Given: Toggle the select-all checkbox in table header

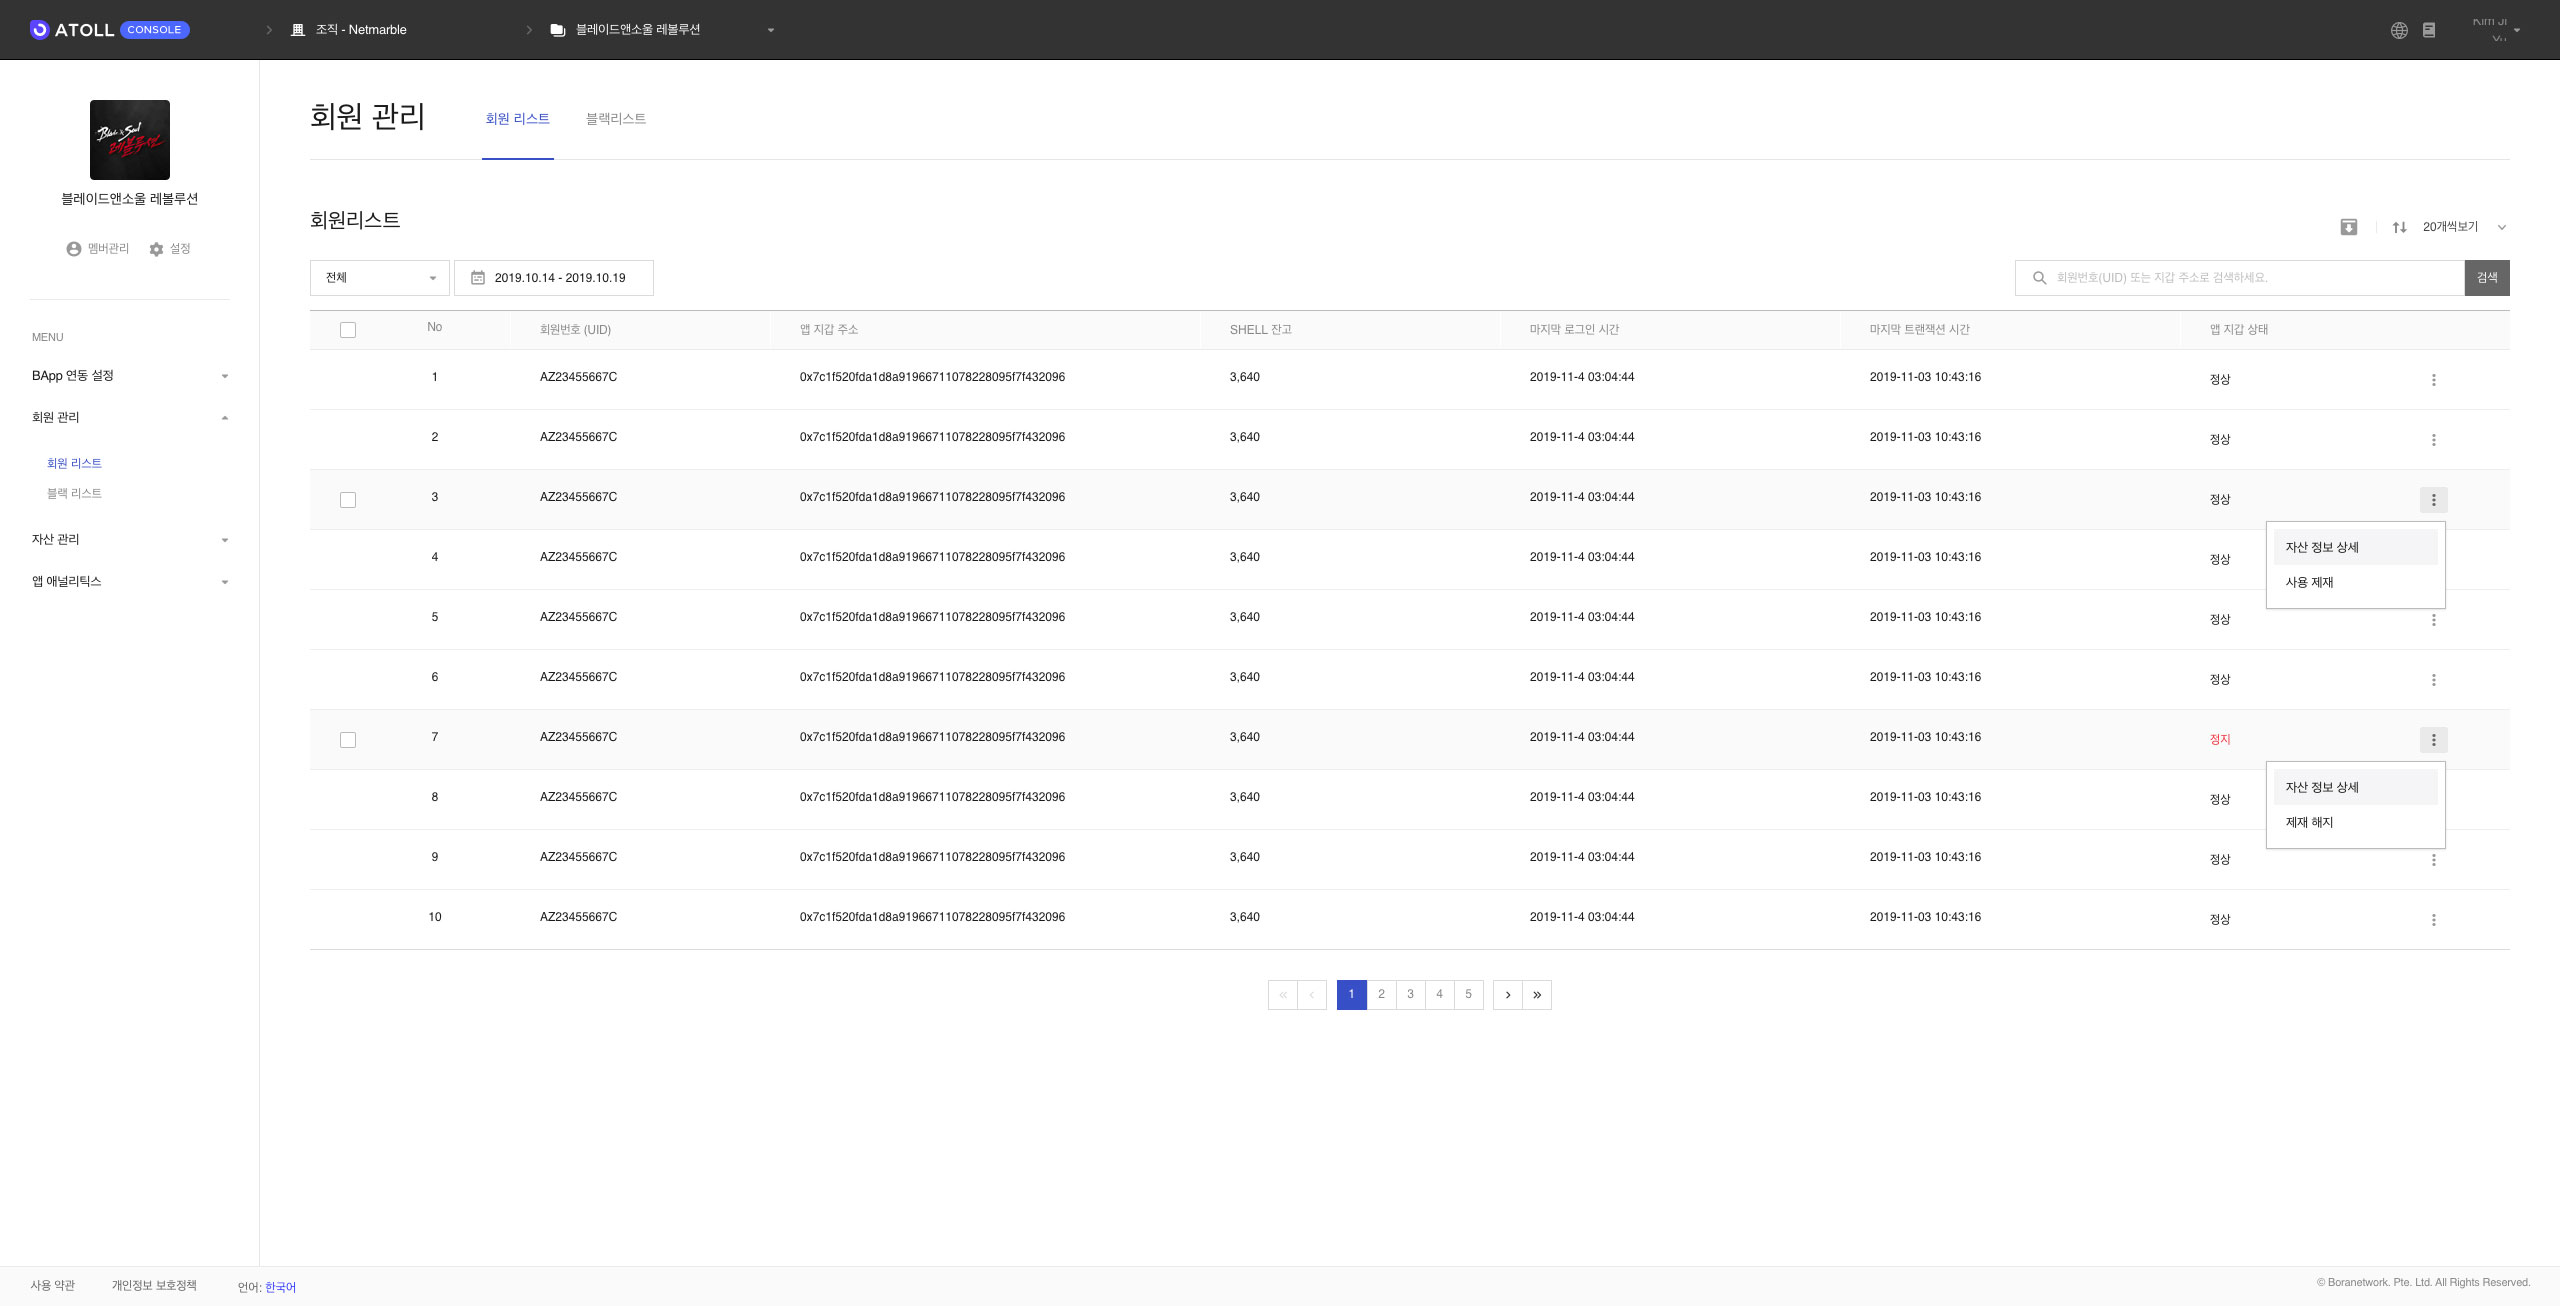Looking at the screenshot, I should (x=348, y=330).
